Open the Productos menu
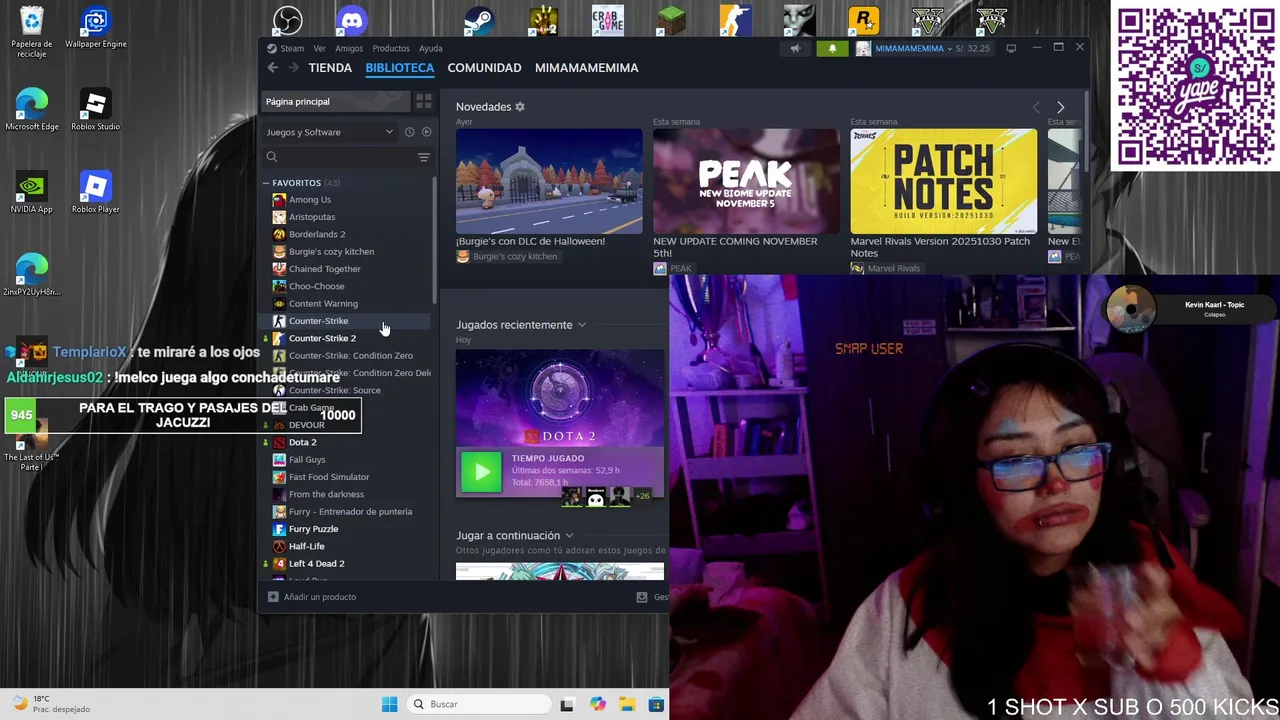 tap(391, 48)
